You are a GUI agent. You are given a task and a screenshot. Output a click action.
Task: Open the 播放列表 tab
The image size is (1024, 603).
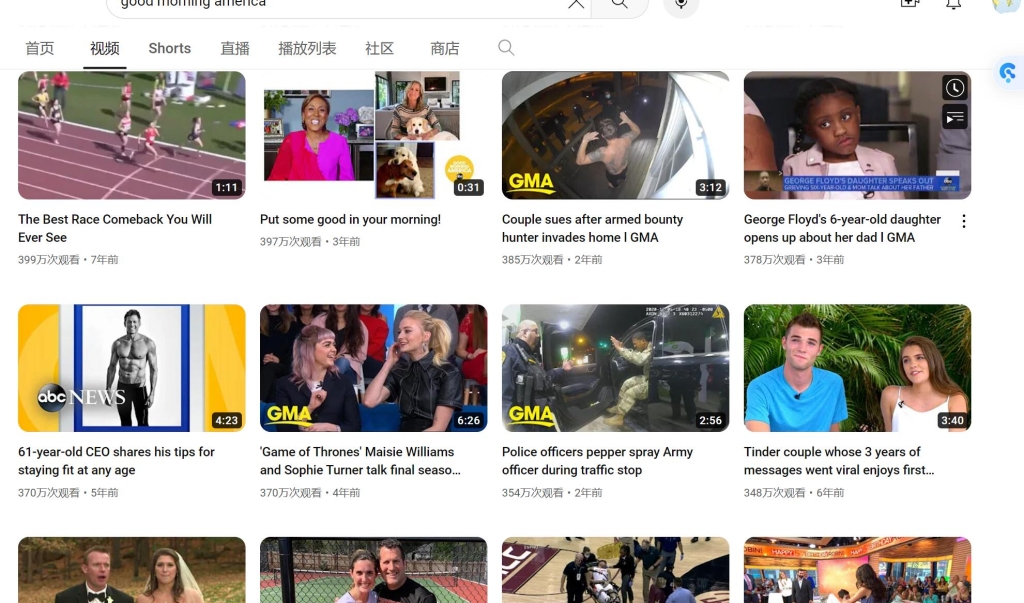coord(307,48)
